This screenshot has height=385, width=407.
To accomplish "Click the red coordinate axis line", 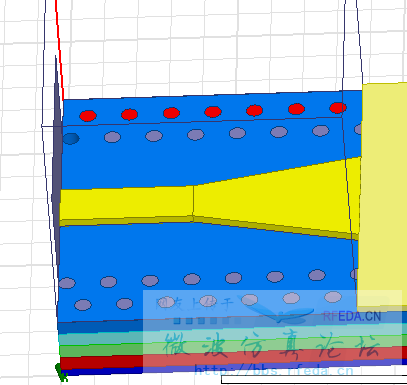I will 59,50.
